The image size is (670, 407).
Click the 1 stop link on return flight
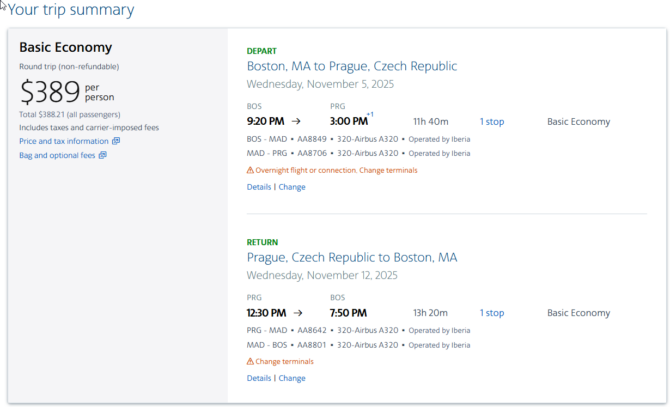coord(492,313)
